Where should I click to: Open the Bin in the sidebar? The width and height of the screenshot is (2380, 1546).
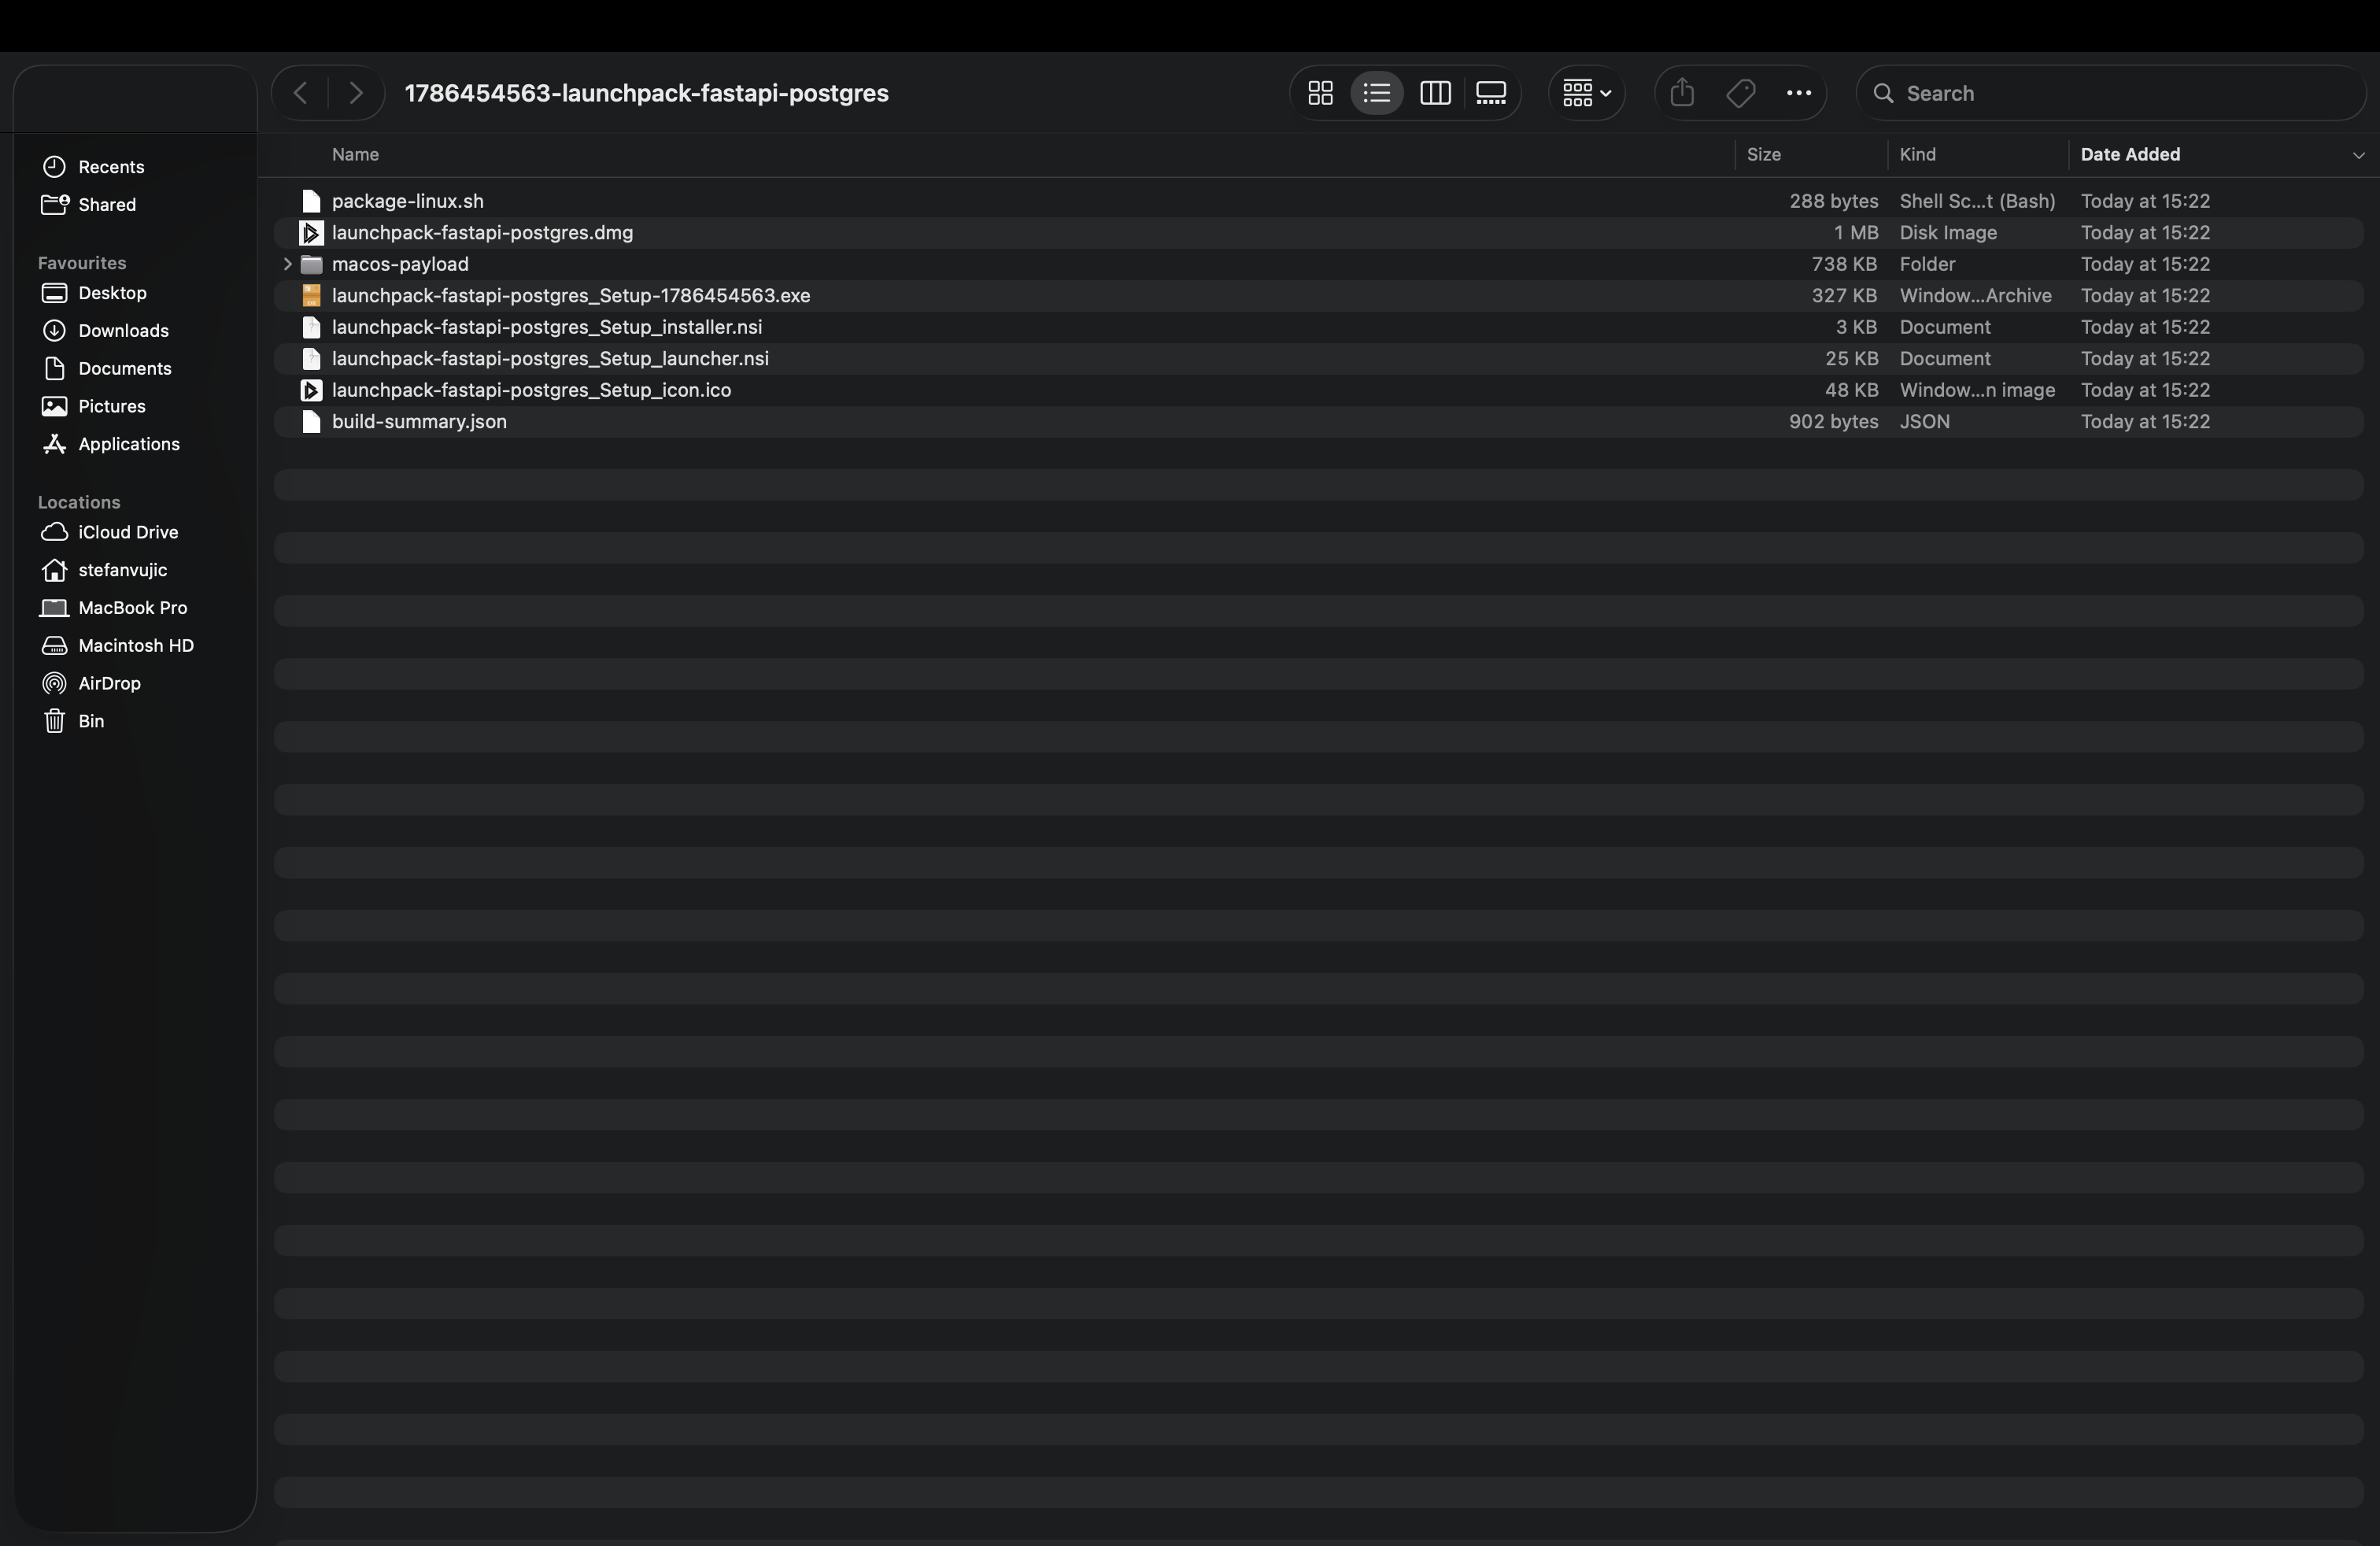[73, 721]
